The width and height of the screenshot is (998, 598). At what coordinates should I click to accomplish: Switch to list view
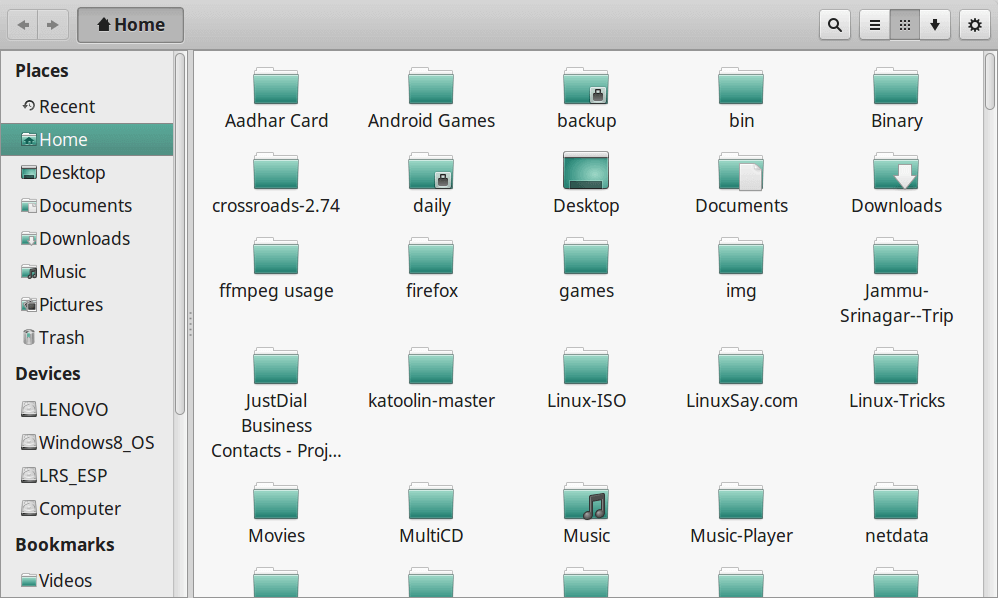pyautogui.click(x=875, y=25)
